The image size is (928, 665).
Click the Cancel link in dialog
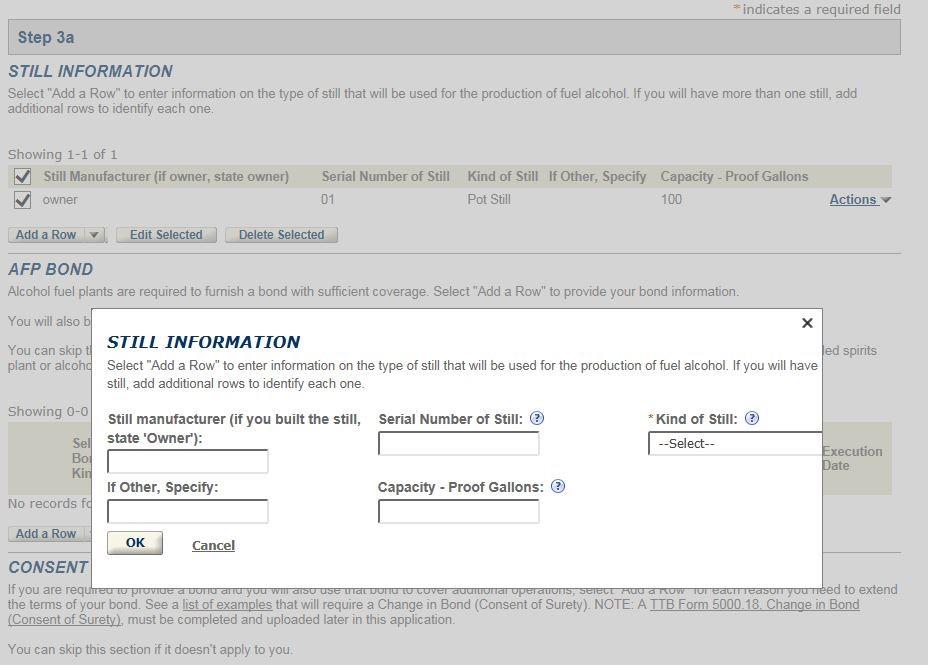(213, 545)
